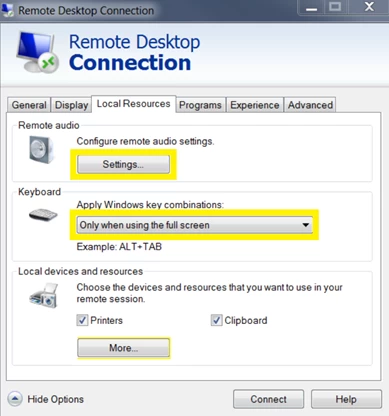Click the Hide Options label
389x416 pixels.
(x=56, y=399)
